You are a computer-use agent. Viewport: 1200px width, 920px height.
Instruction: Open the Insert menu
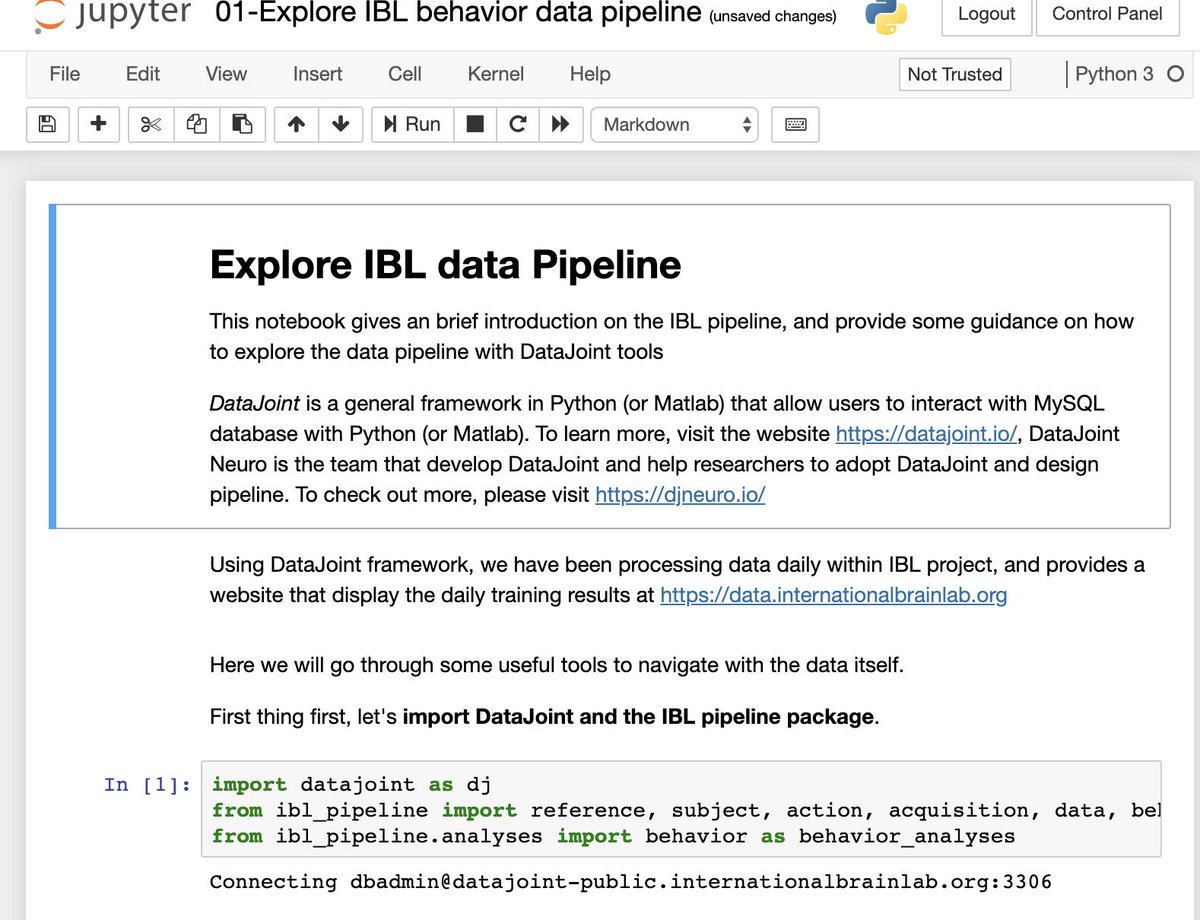[318, 74]
